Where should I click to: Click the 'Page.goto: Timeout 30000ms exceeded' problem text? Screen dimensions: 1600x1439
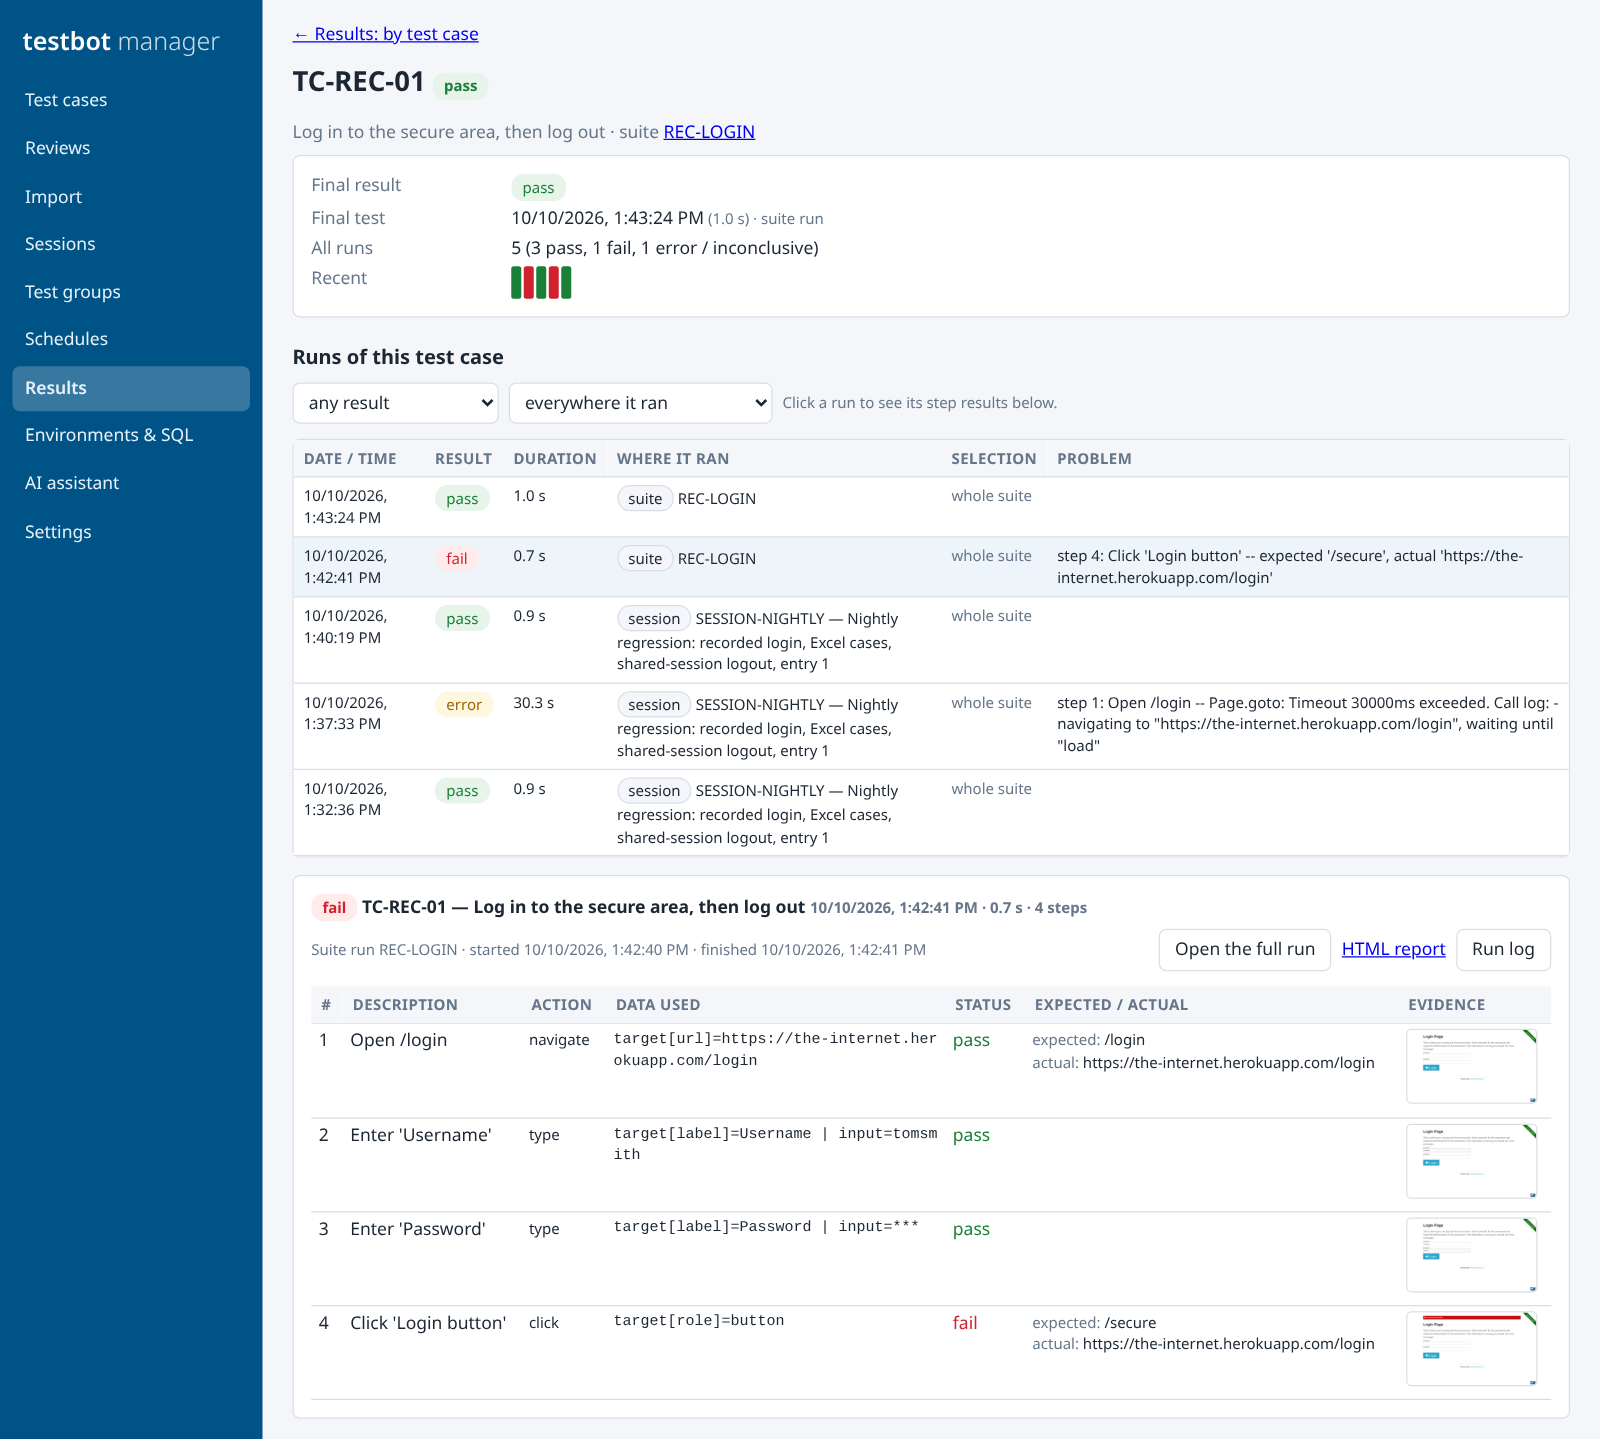click(x=1307, y=724)
